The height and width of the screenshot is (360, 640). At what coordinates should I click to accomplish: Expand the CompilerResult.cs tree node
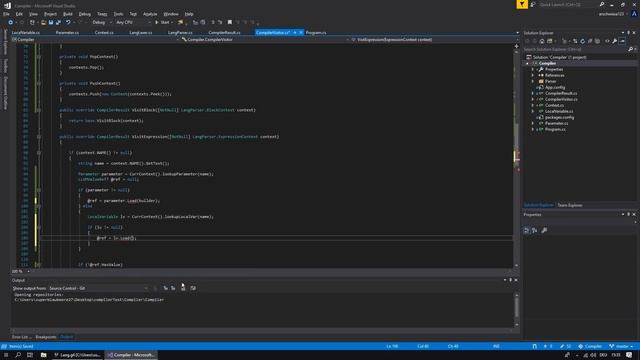click(x=533, y=93)
